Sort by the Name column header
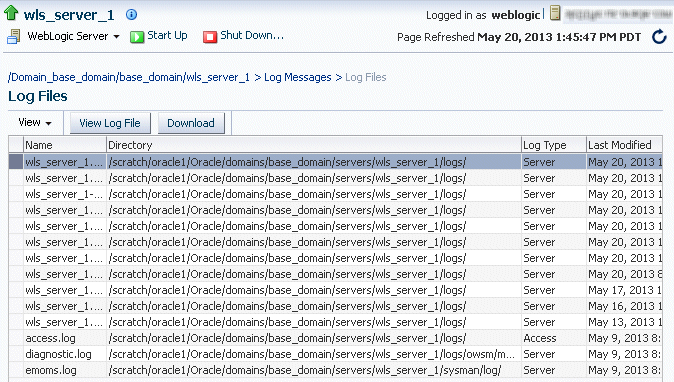The height and width of the screenshot is (382, 674). [64, 145]
